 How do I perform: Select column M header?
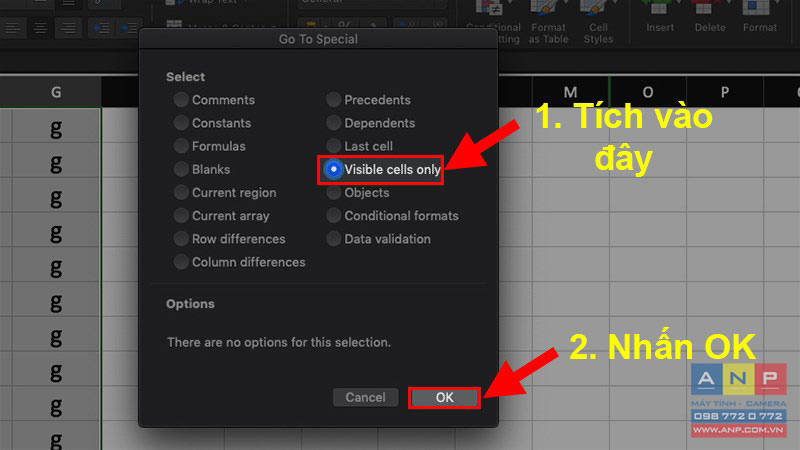570,92
